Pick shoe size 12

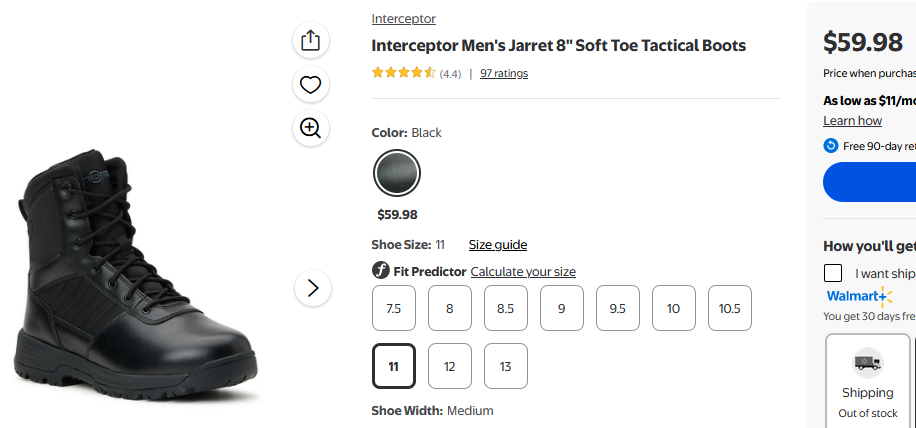point(450,366)
